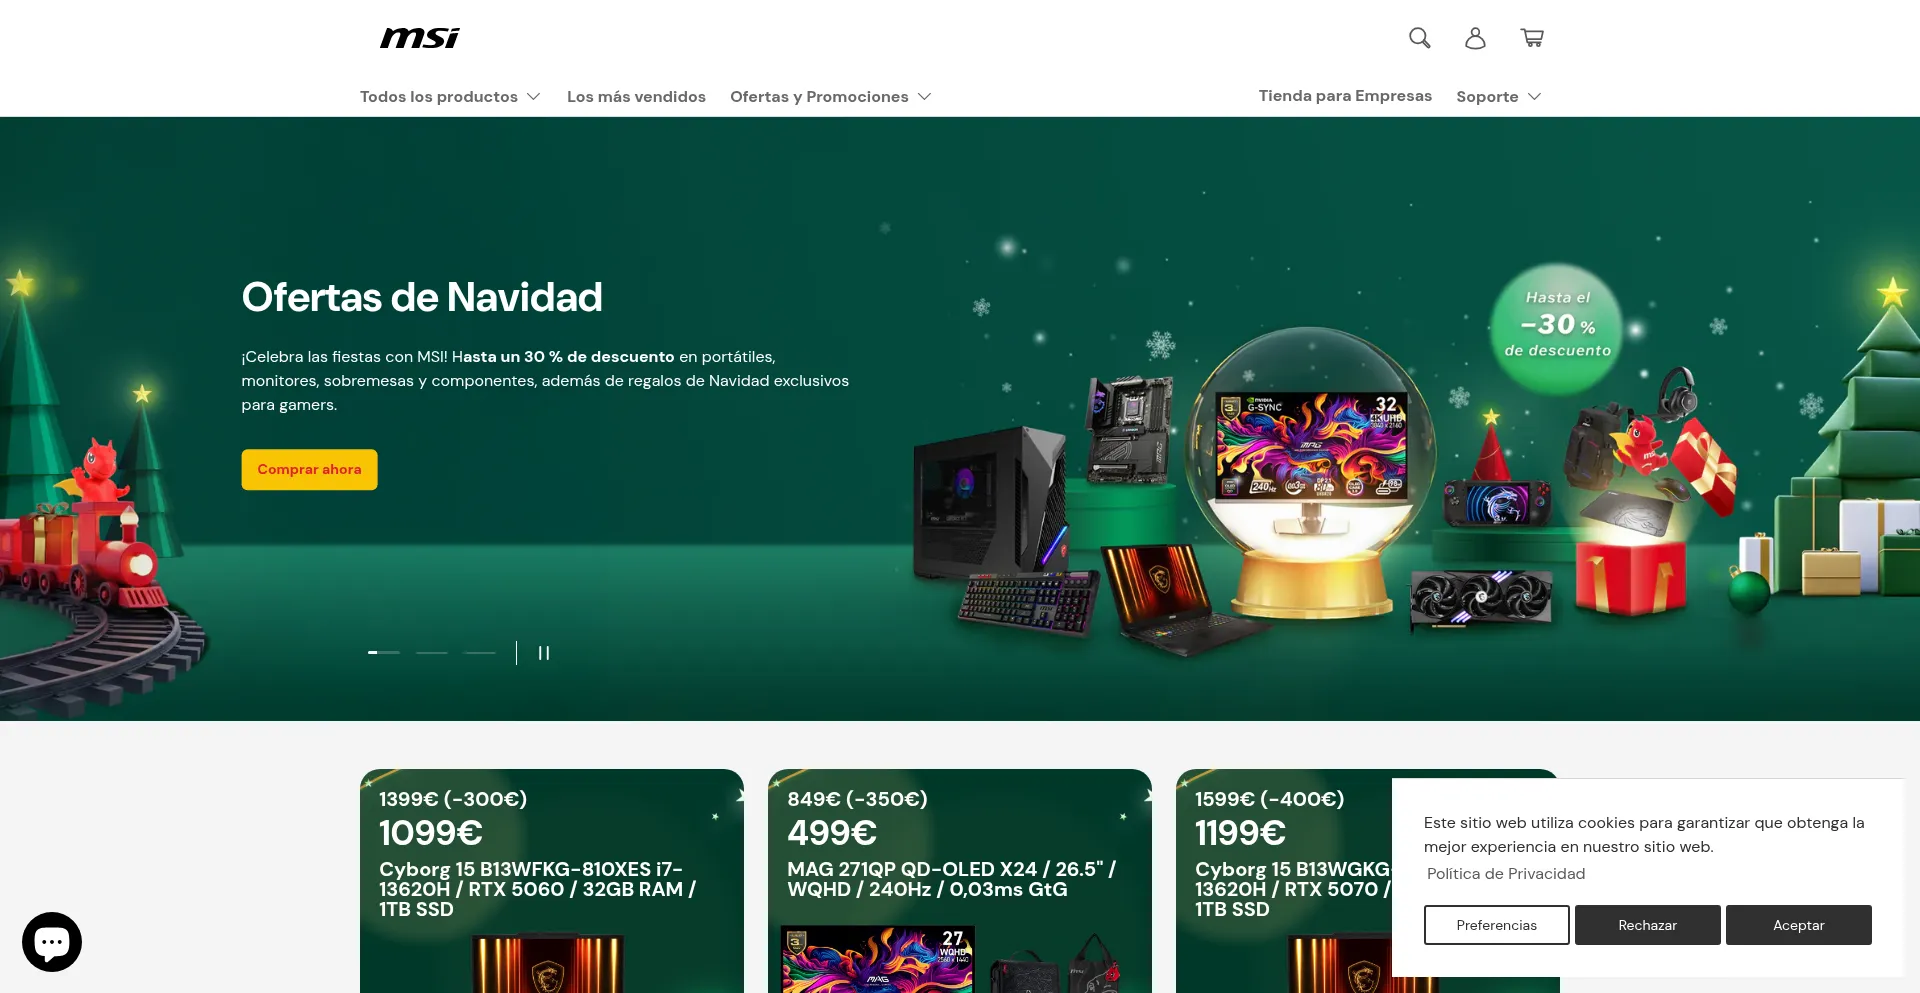The image size is (1920, 993).
Task: Open cookie "Preferencias" settings
Action: (1496, 925)
